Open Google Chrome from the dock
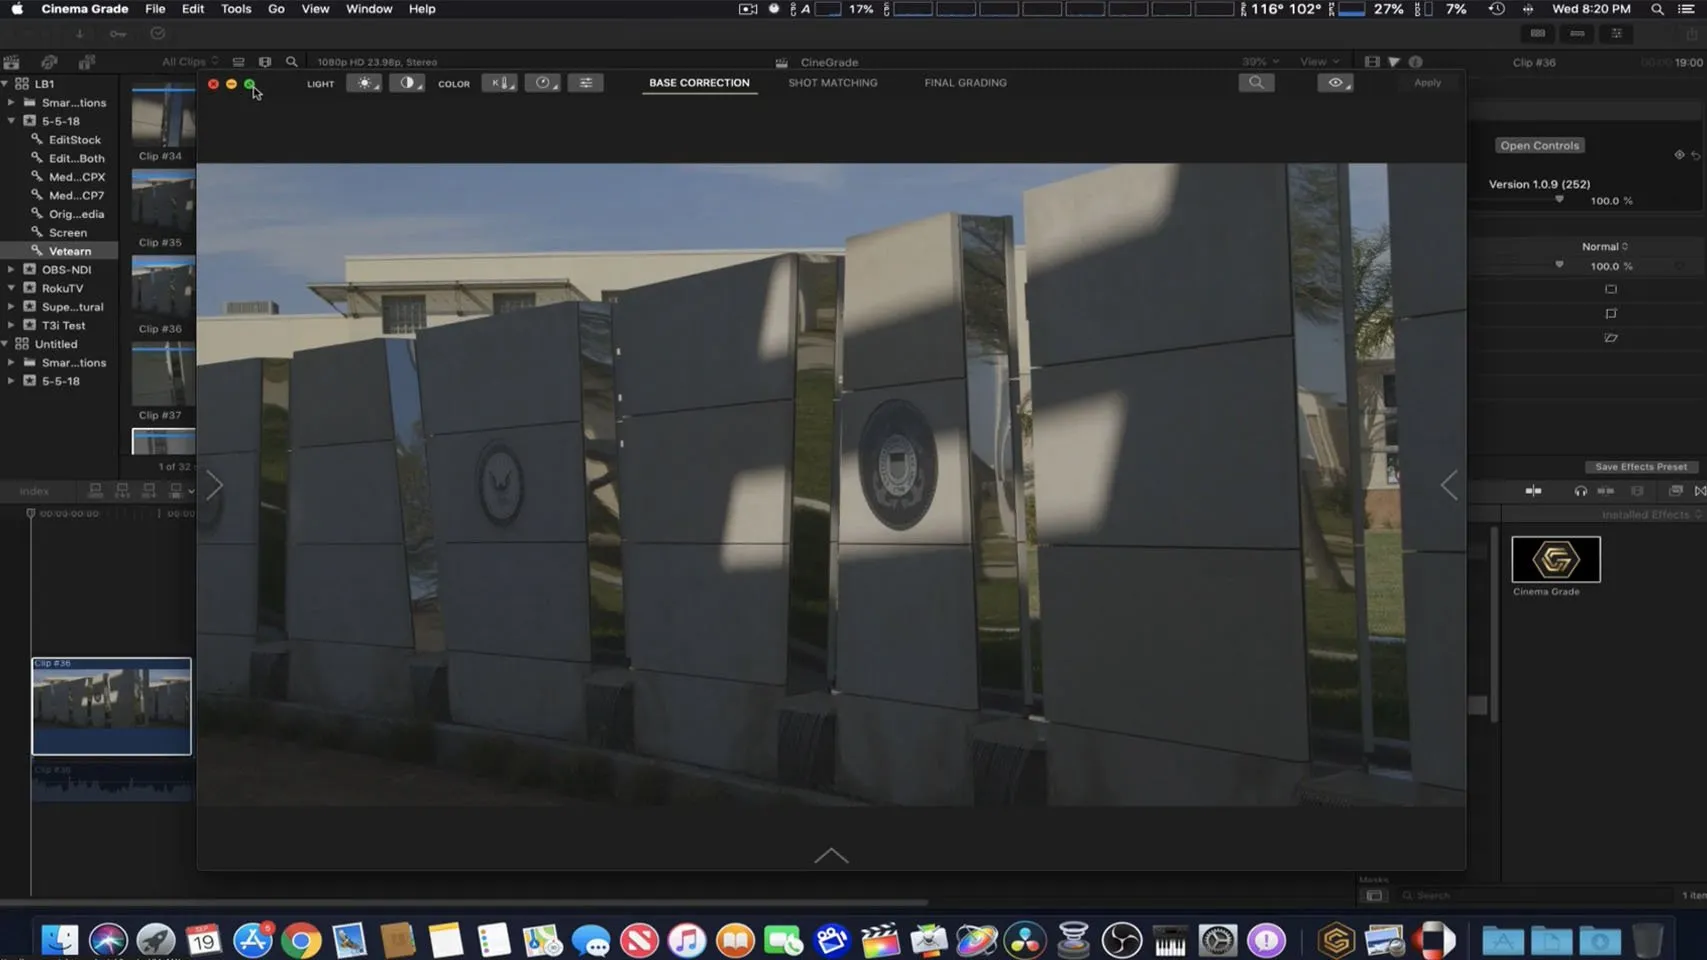The image size is (1707, 960). point(301,940)
